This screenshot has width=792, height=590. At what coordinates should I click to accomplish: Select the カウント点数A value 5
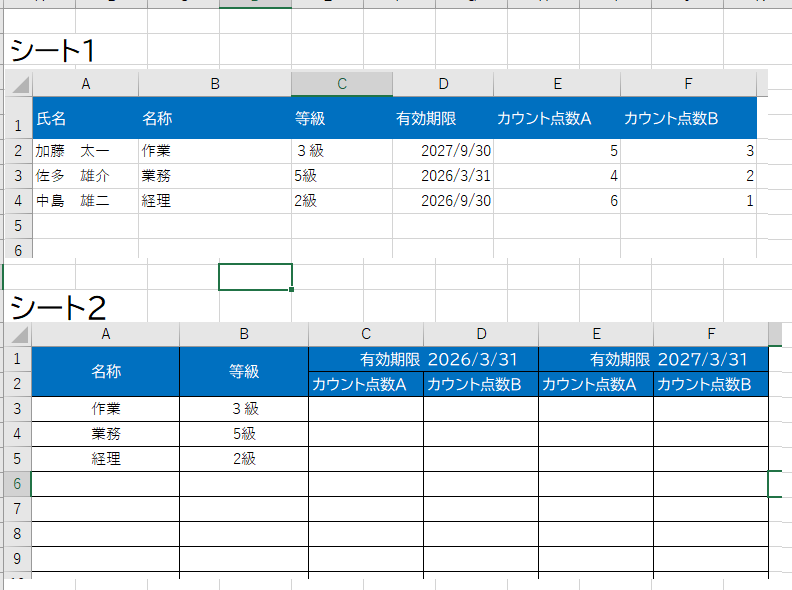[557, 151]
